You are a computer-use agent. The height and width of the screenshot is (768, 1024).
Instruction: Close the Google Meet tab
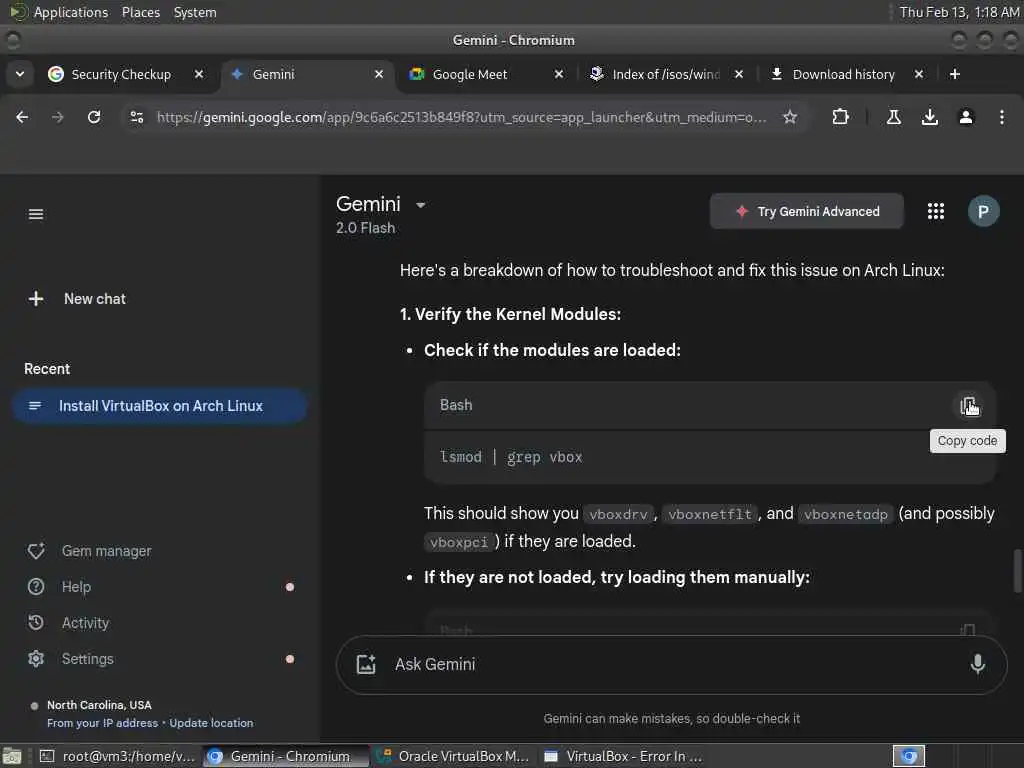click(x=559, y=74)
